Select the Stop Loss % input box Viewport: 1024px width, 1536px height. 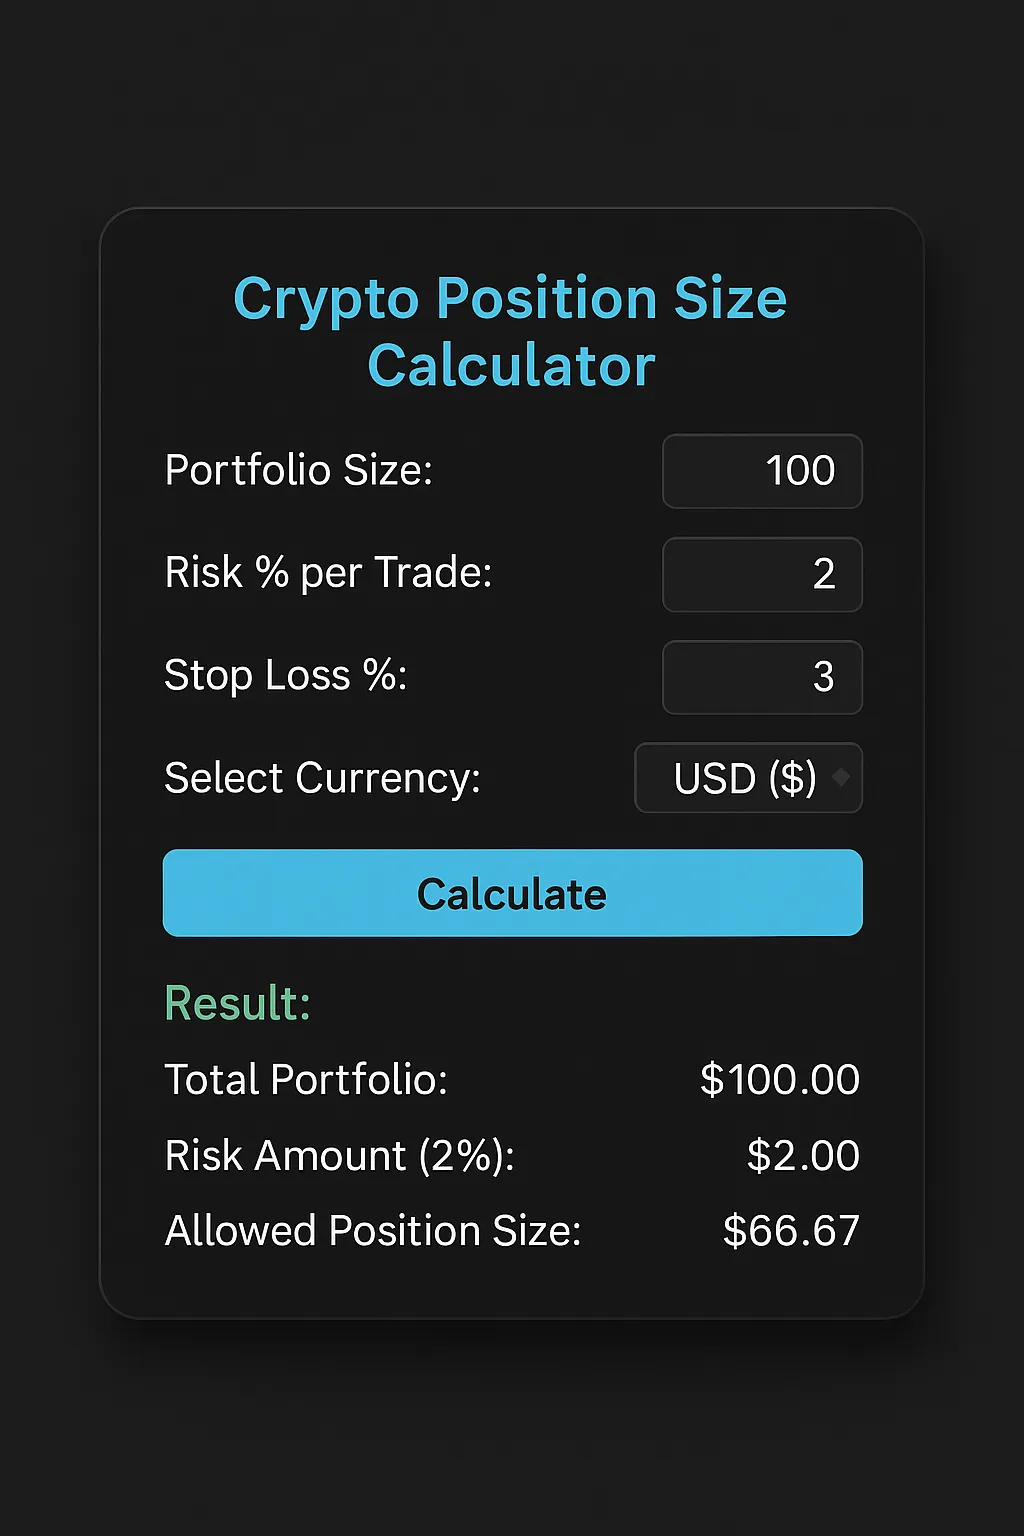[762, 677]
